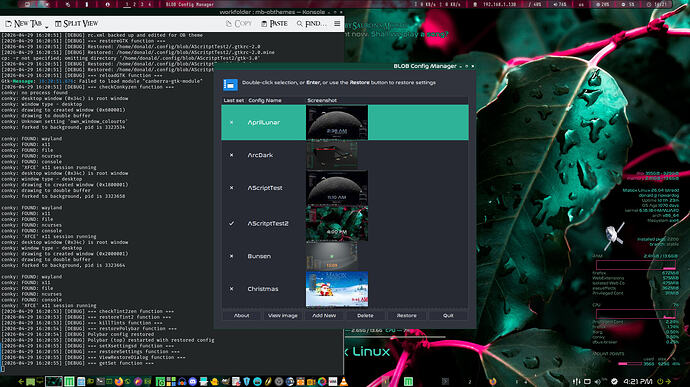Click the display tray icon
This screenshot has width=690, height=387.
[587, 381]
